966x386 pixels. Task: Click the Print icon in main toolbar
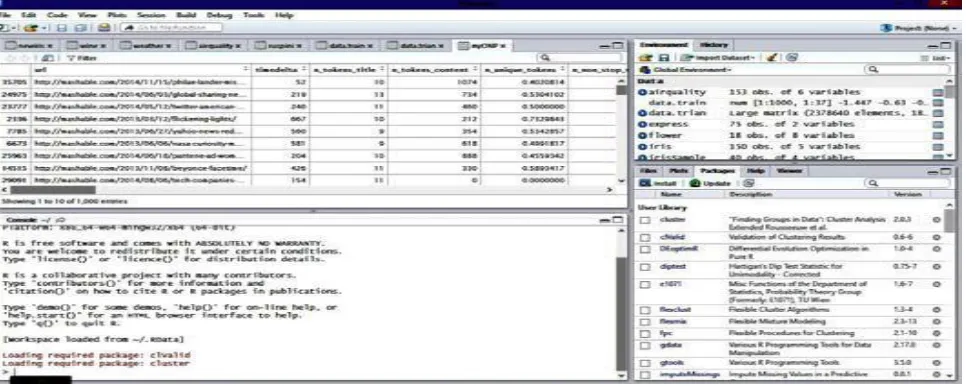[104, 28]
